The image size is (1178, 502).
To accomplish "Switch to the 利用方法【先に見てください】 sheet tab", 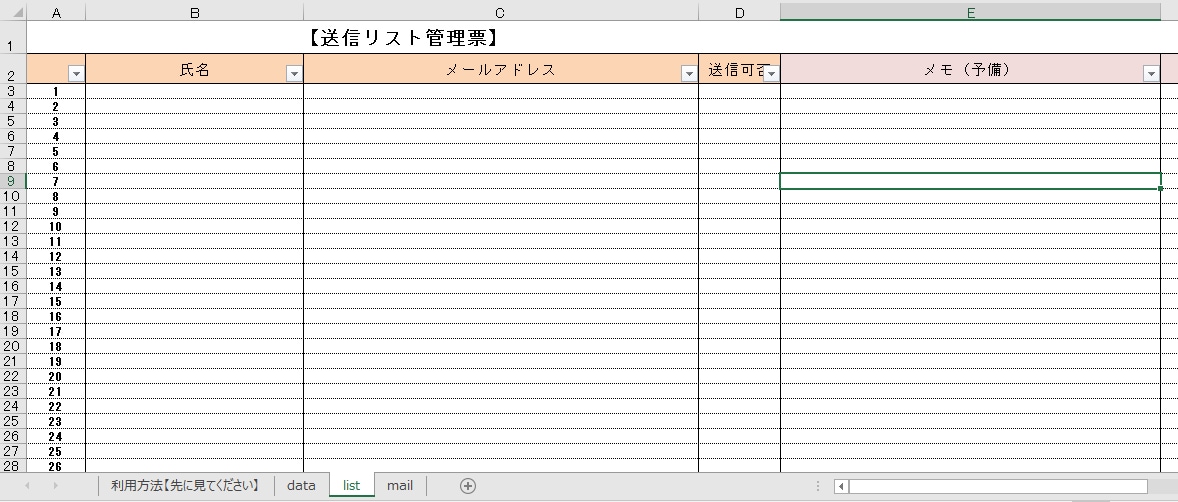I will coord(186,485).
